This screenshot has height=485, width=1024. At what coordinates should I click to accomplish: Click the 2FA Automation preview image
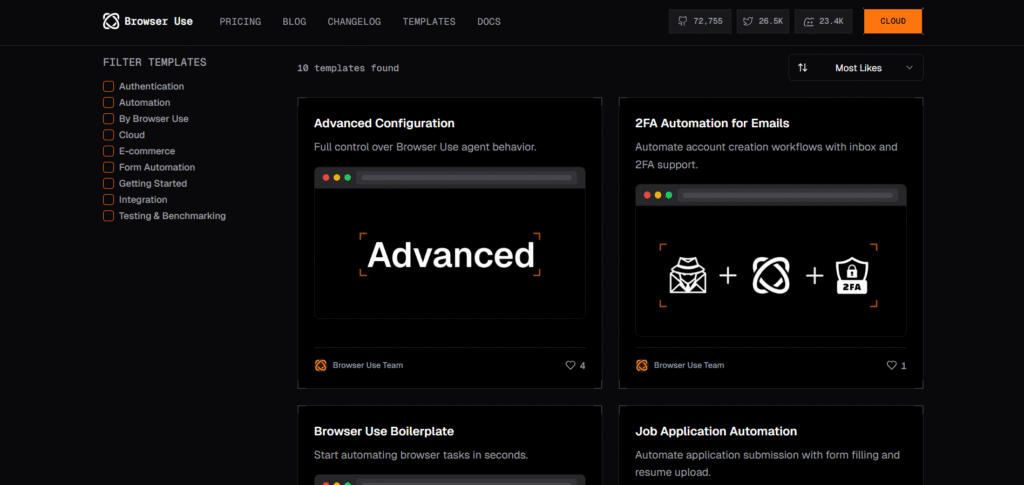tap(770, 260)
